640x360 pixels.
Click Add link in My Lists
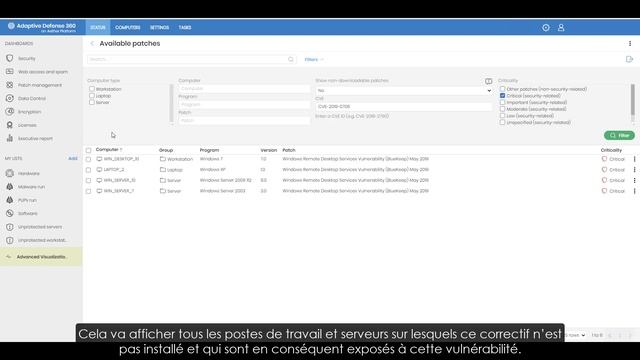coord(73,158)
